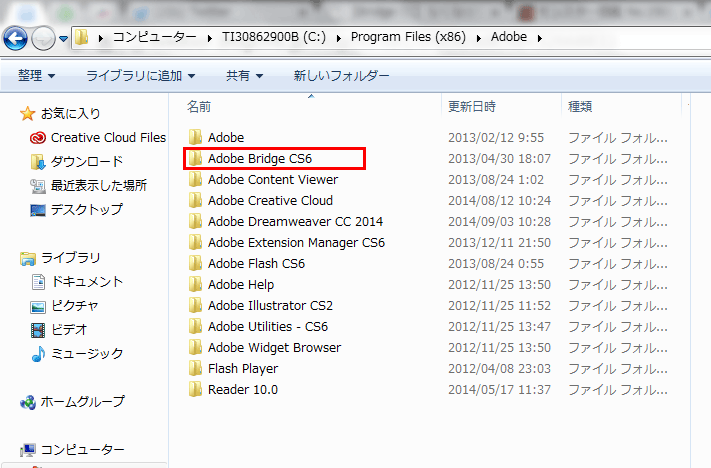711x468 pixels.
Task: Open ライブラリ in the navigation pane
Action: [70, 258]
